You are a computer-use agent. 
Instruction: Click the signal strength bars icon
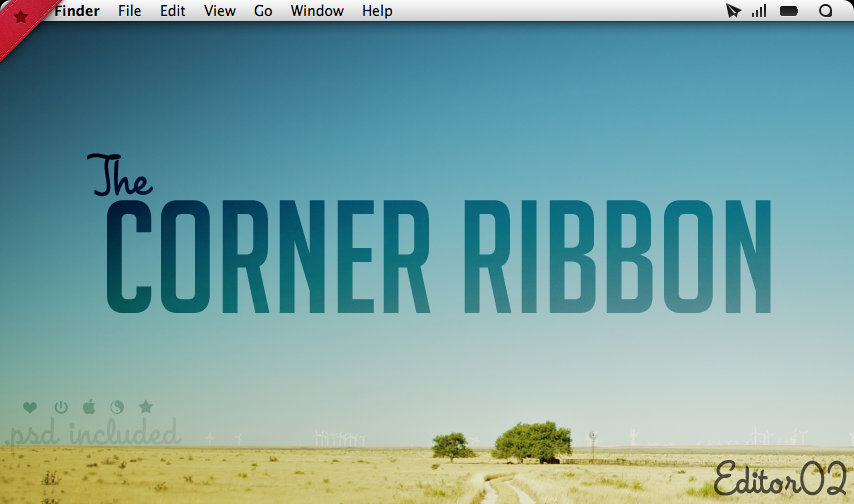coord(759,11)
